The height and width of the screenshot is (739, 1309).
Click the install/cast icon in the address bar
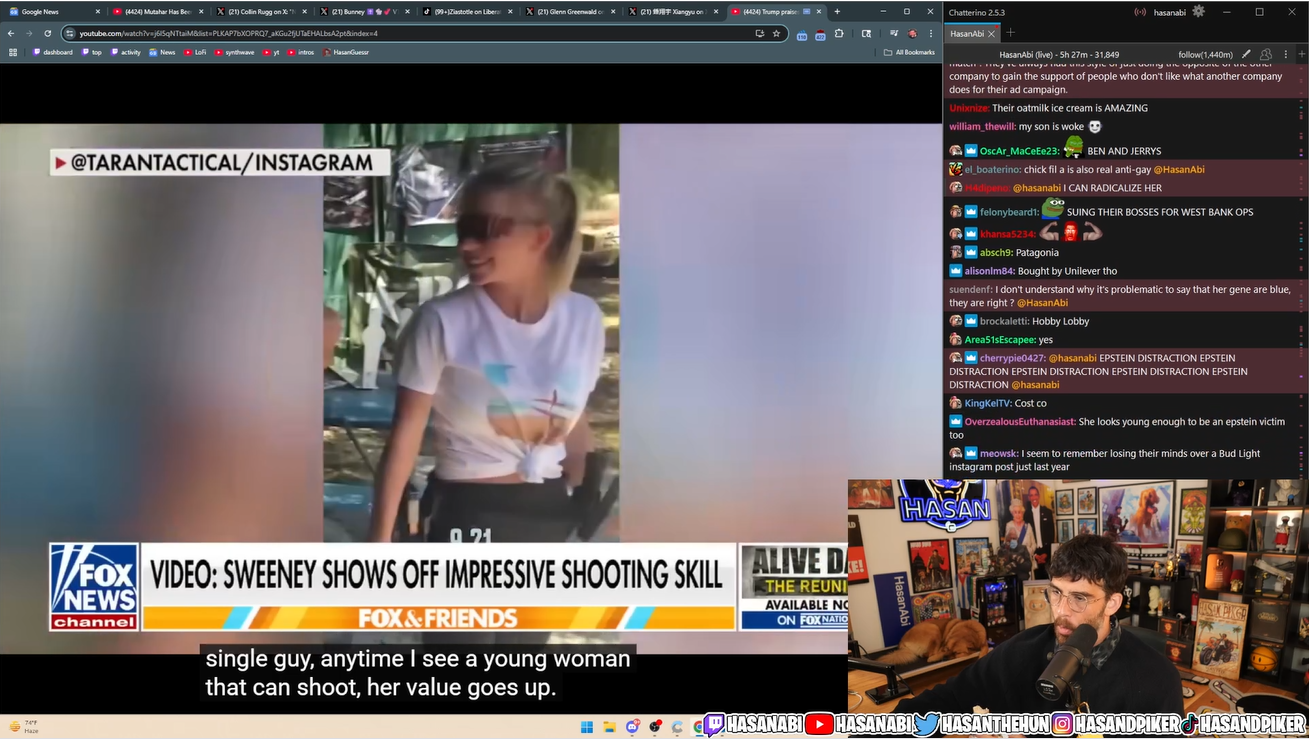760,33
